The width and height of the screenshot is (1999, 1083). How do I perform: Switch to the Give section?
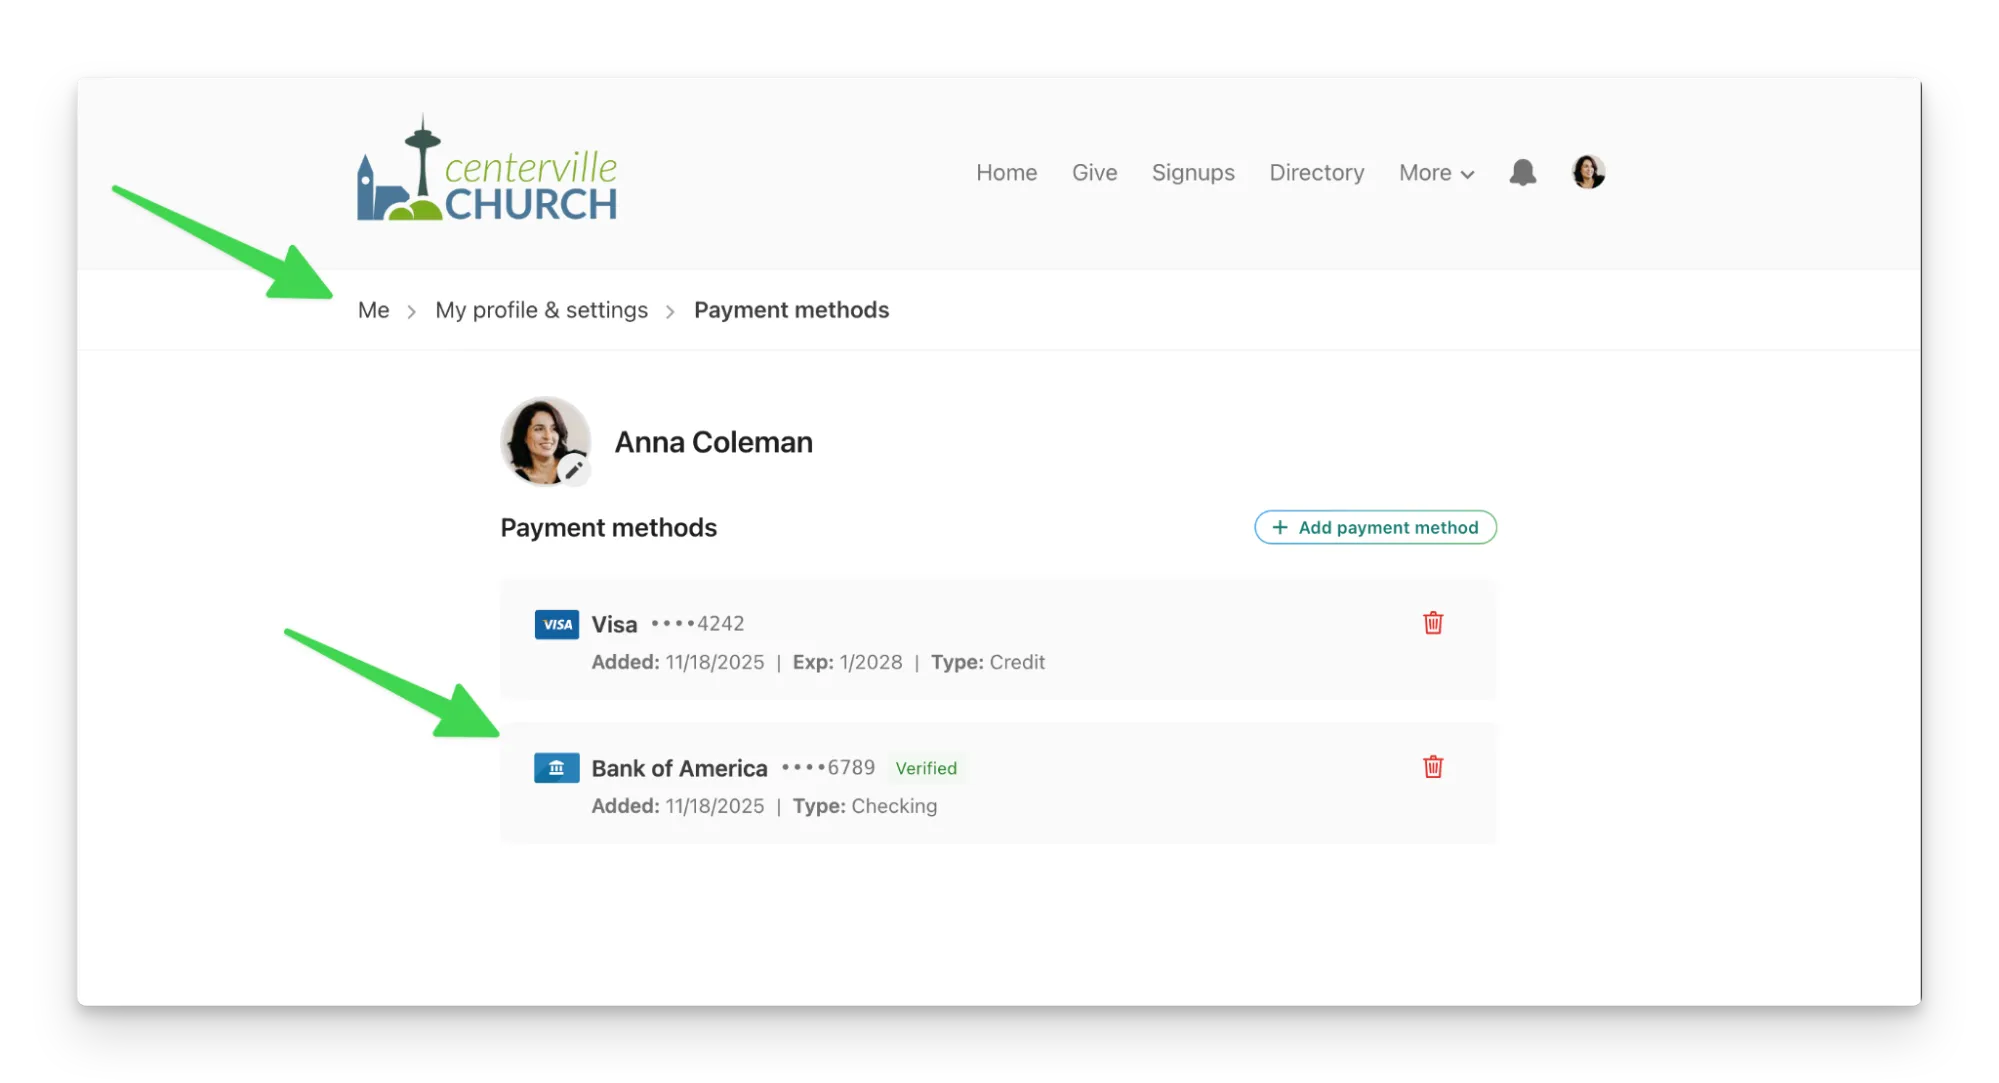point(1094,172)
